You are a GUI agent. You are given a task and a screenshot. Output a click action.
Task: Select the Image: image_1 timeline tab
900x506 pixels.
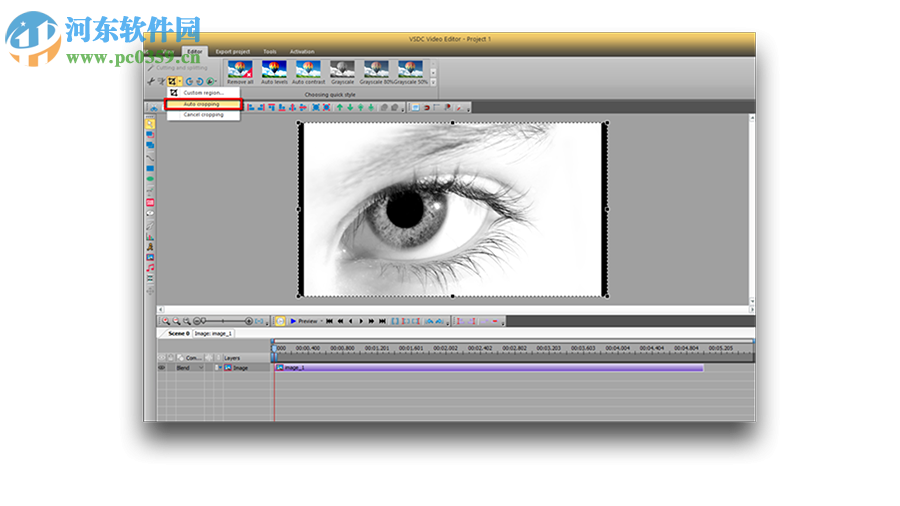[x=213, y=333]
